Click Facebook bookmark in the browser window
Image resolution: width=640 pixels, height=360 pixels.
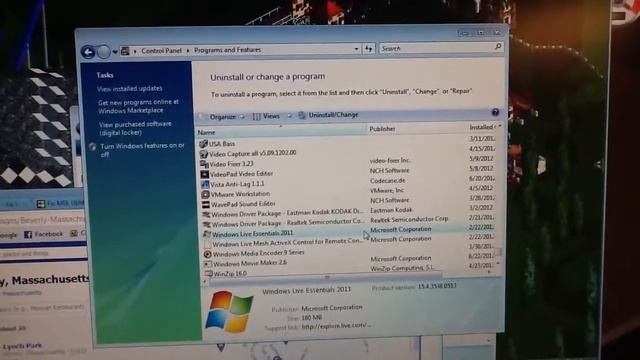[44, 234]
